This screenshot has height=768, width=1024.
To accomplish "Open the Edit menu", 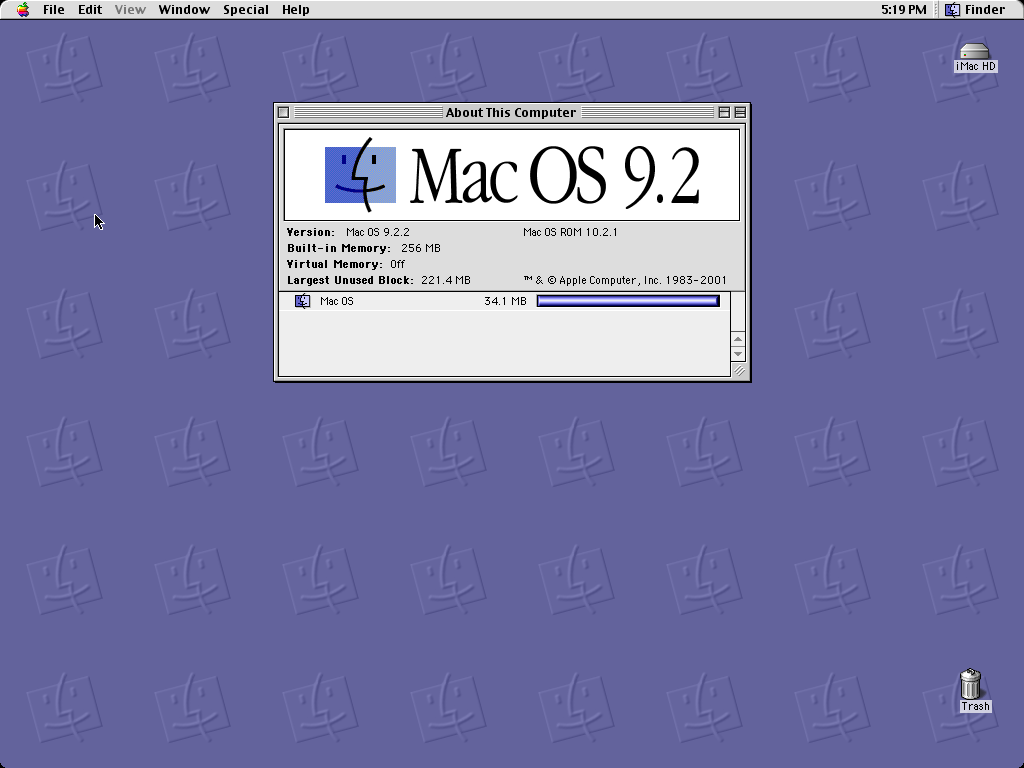I will (90, 10).
